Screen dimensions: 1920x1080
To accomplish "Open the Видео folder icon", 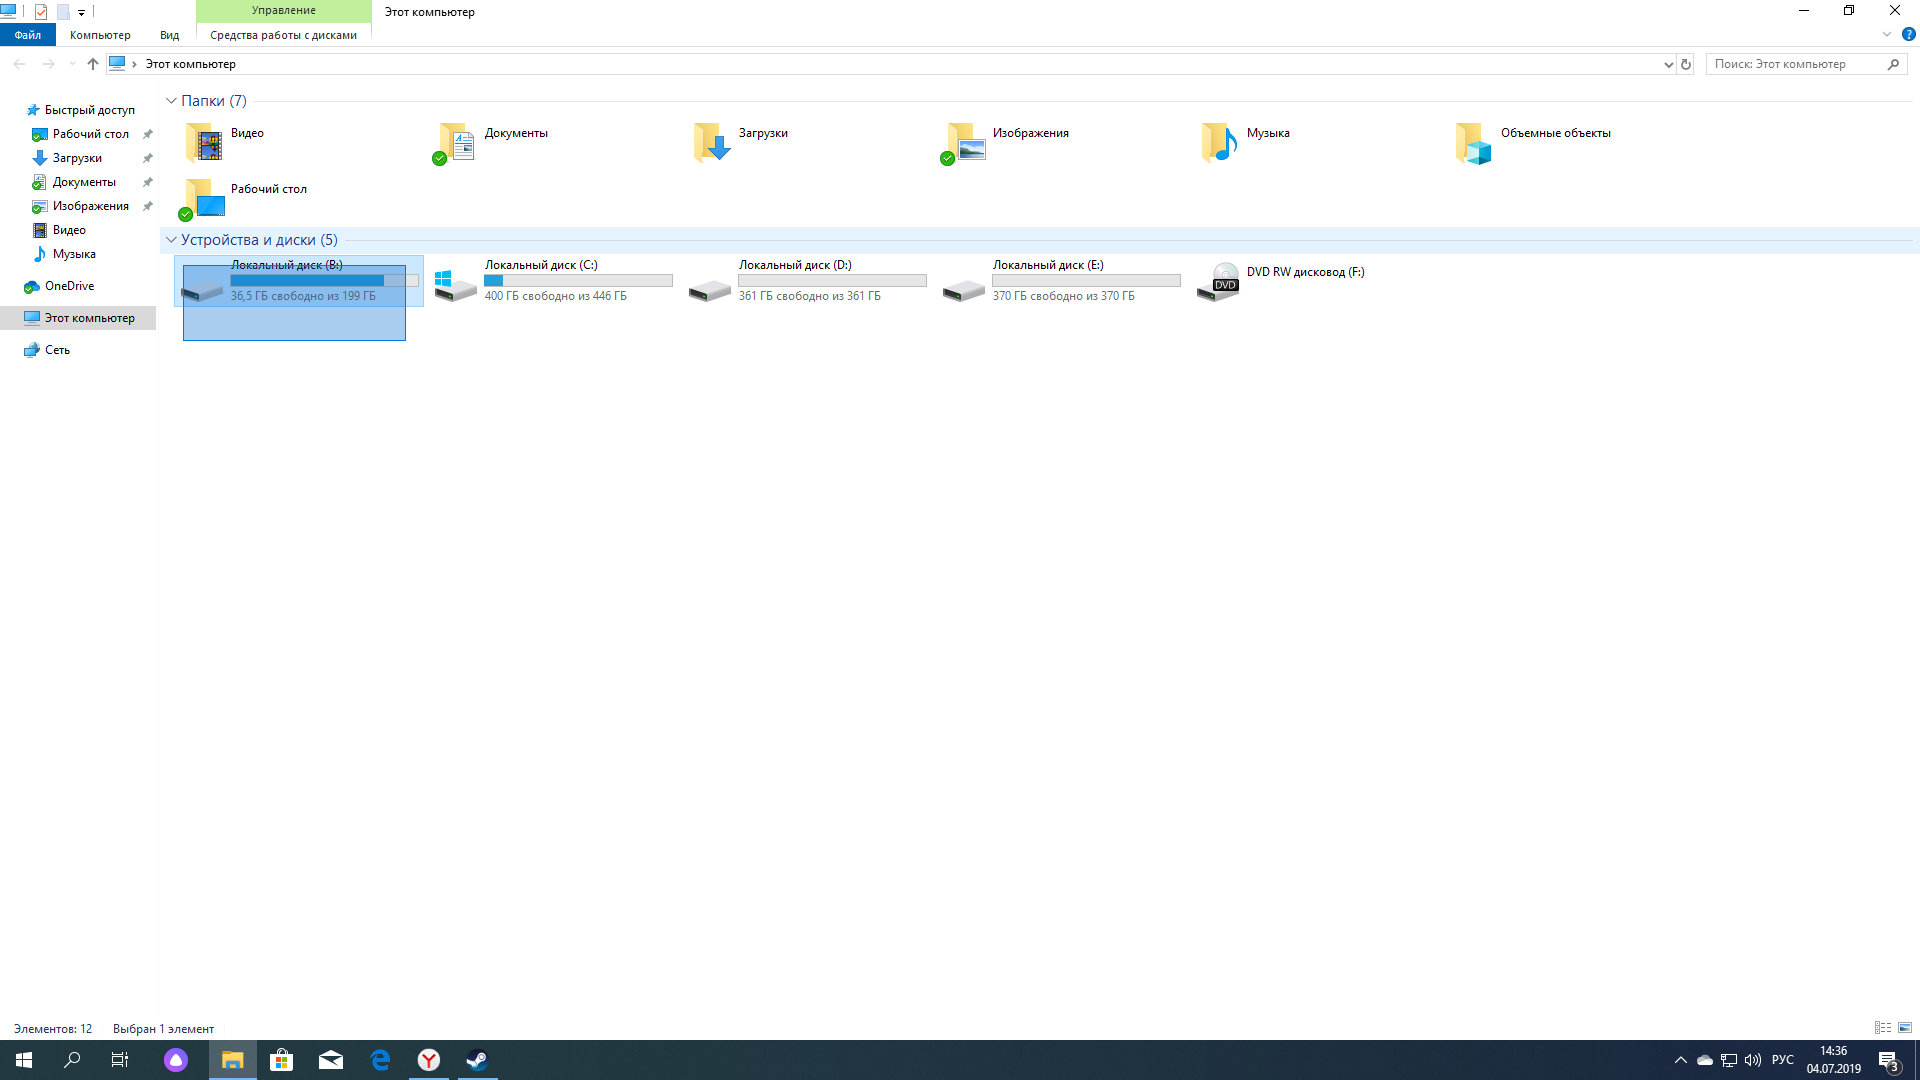I will [204, 143].
